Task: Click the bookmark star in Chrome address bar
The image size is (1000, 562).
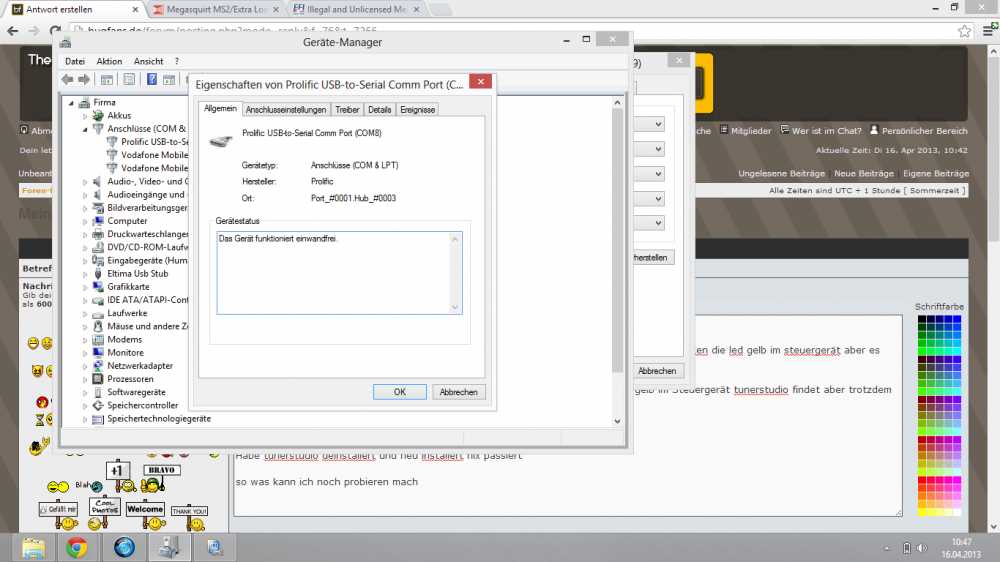Action: point(964,31)
